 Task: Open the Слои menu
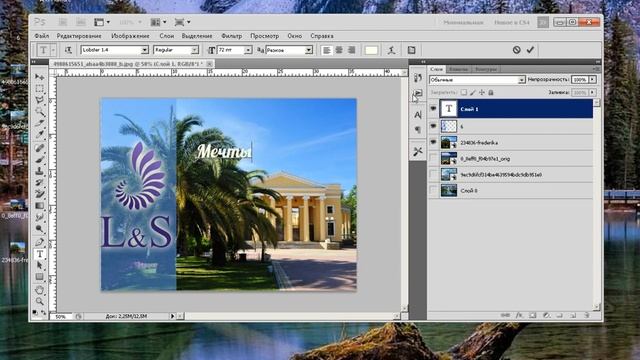click(x=167, y=36)
